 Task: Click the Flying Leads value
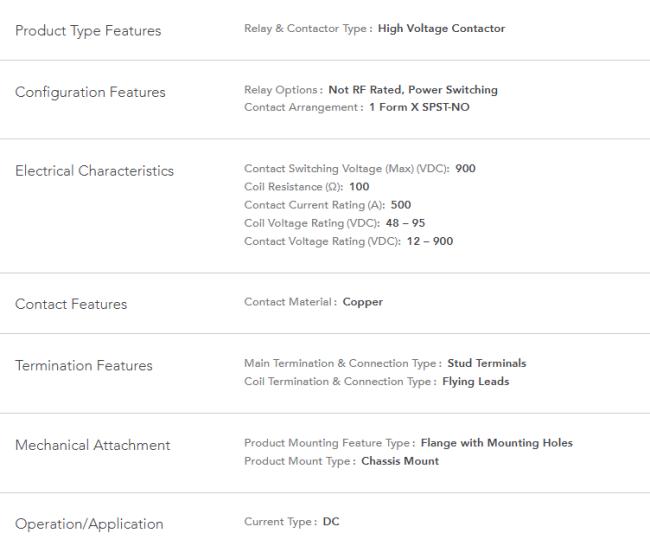point(475,382)
